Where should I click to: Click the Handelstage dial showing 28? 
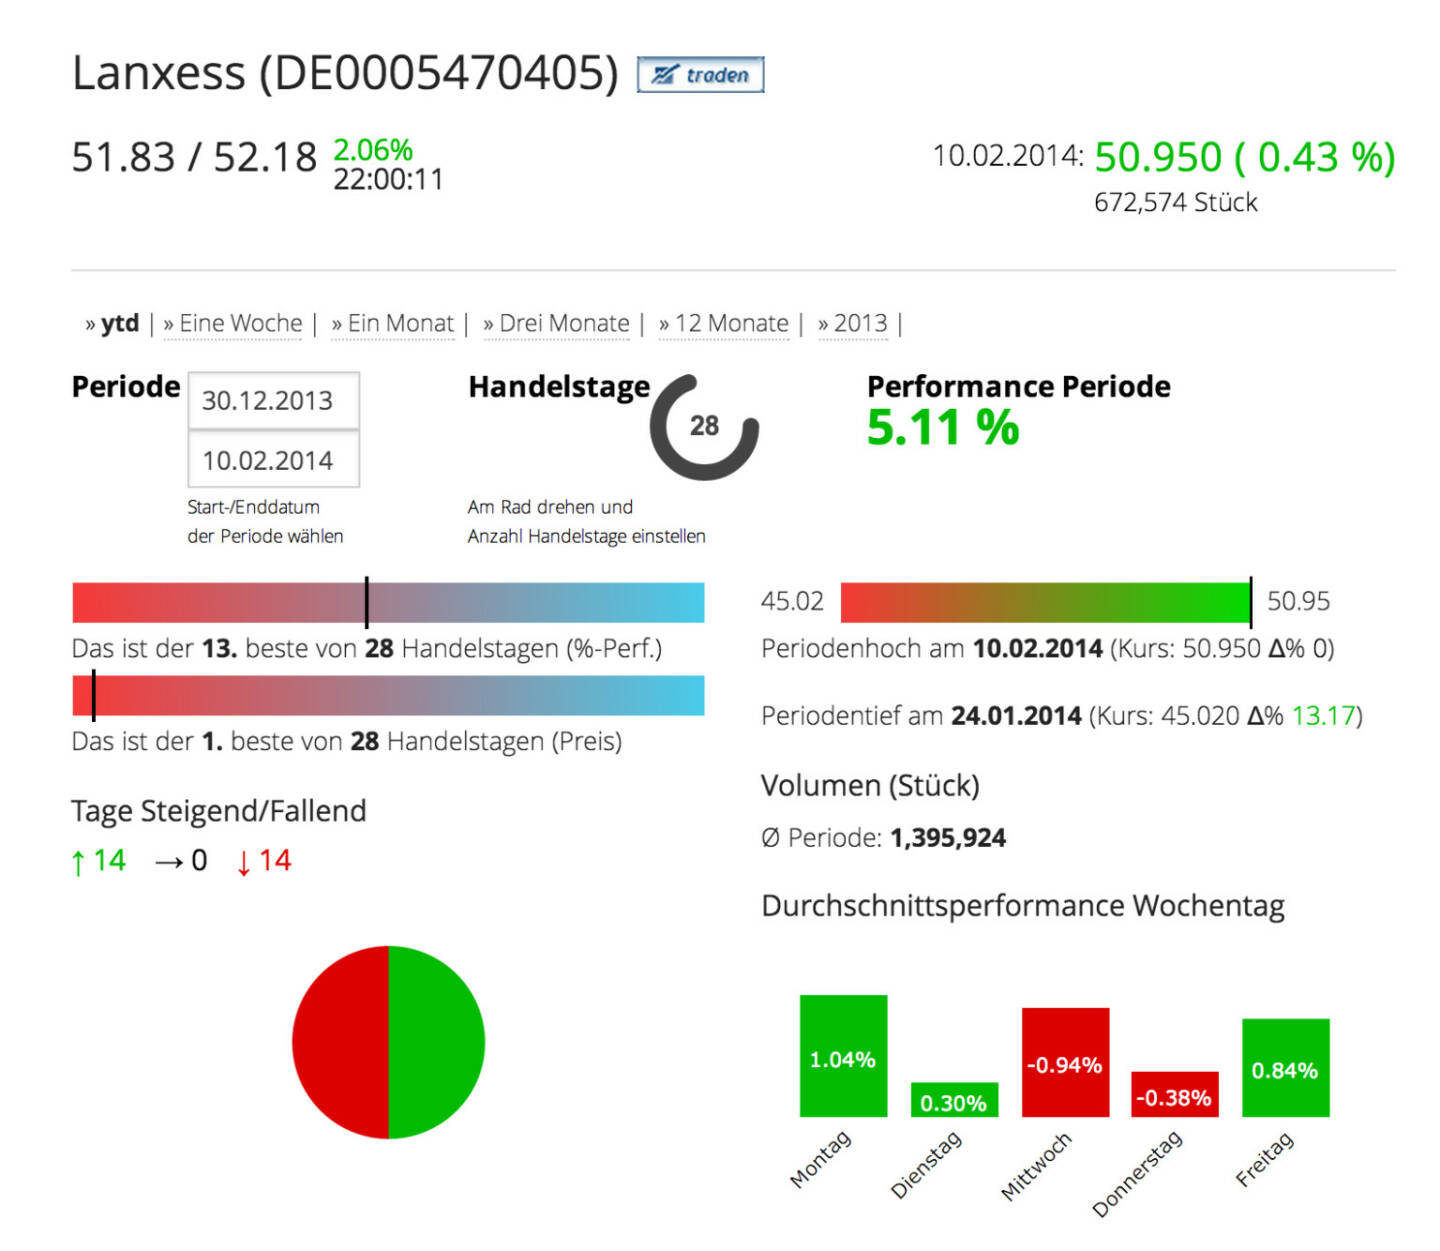(704, 426)
